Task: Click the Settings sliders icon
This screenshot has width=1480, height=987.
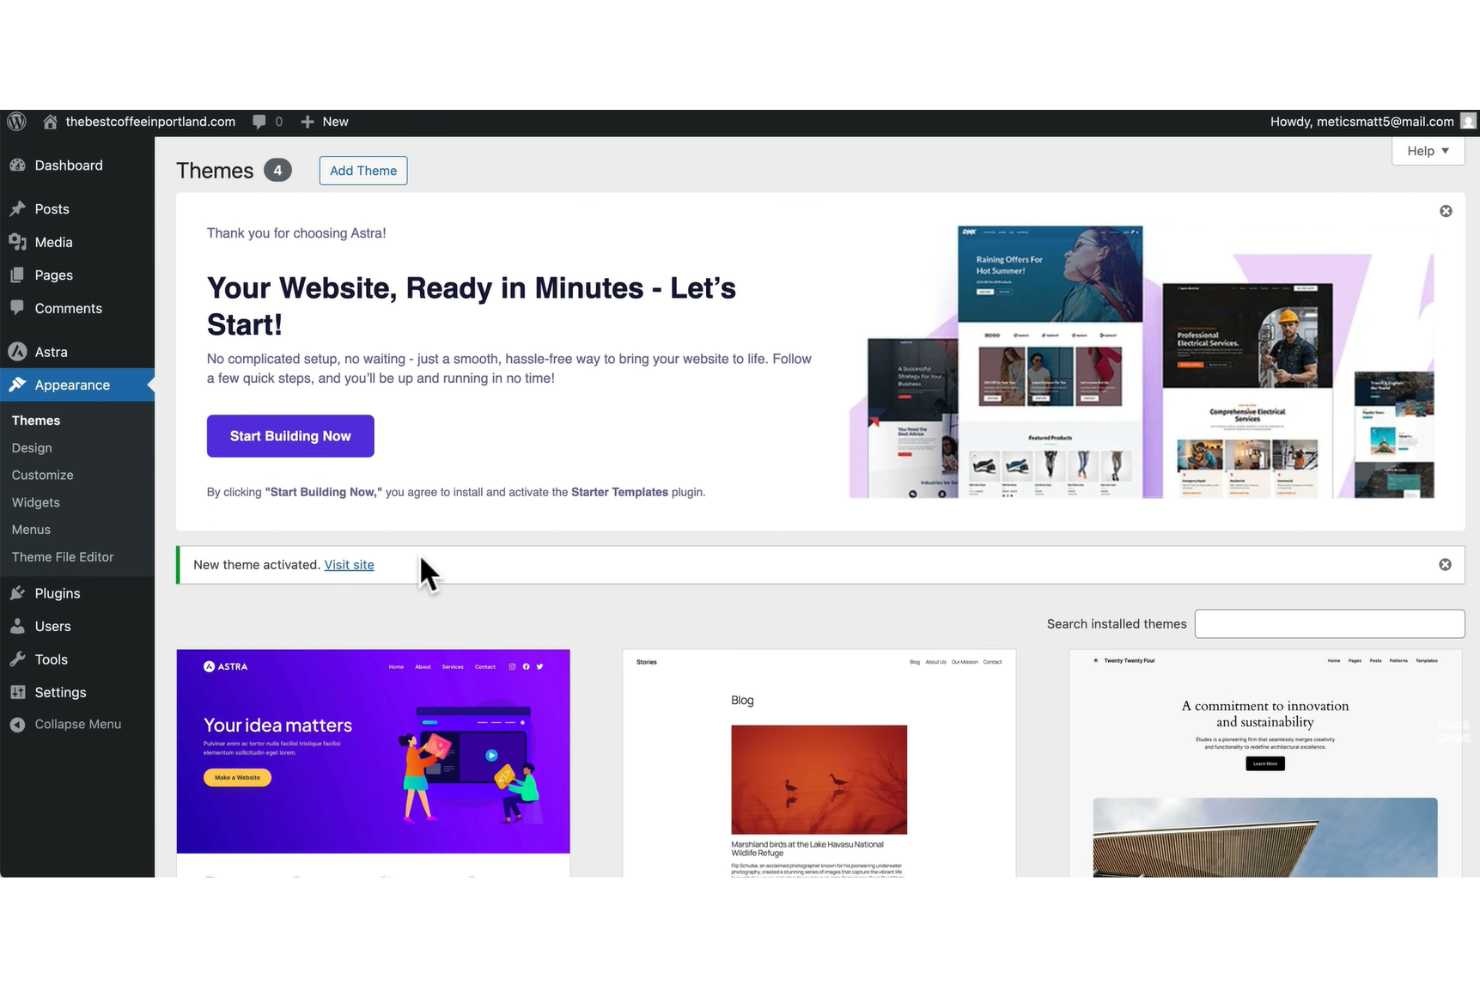Action: (17, 691)
